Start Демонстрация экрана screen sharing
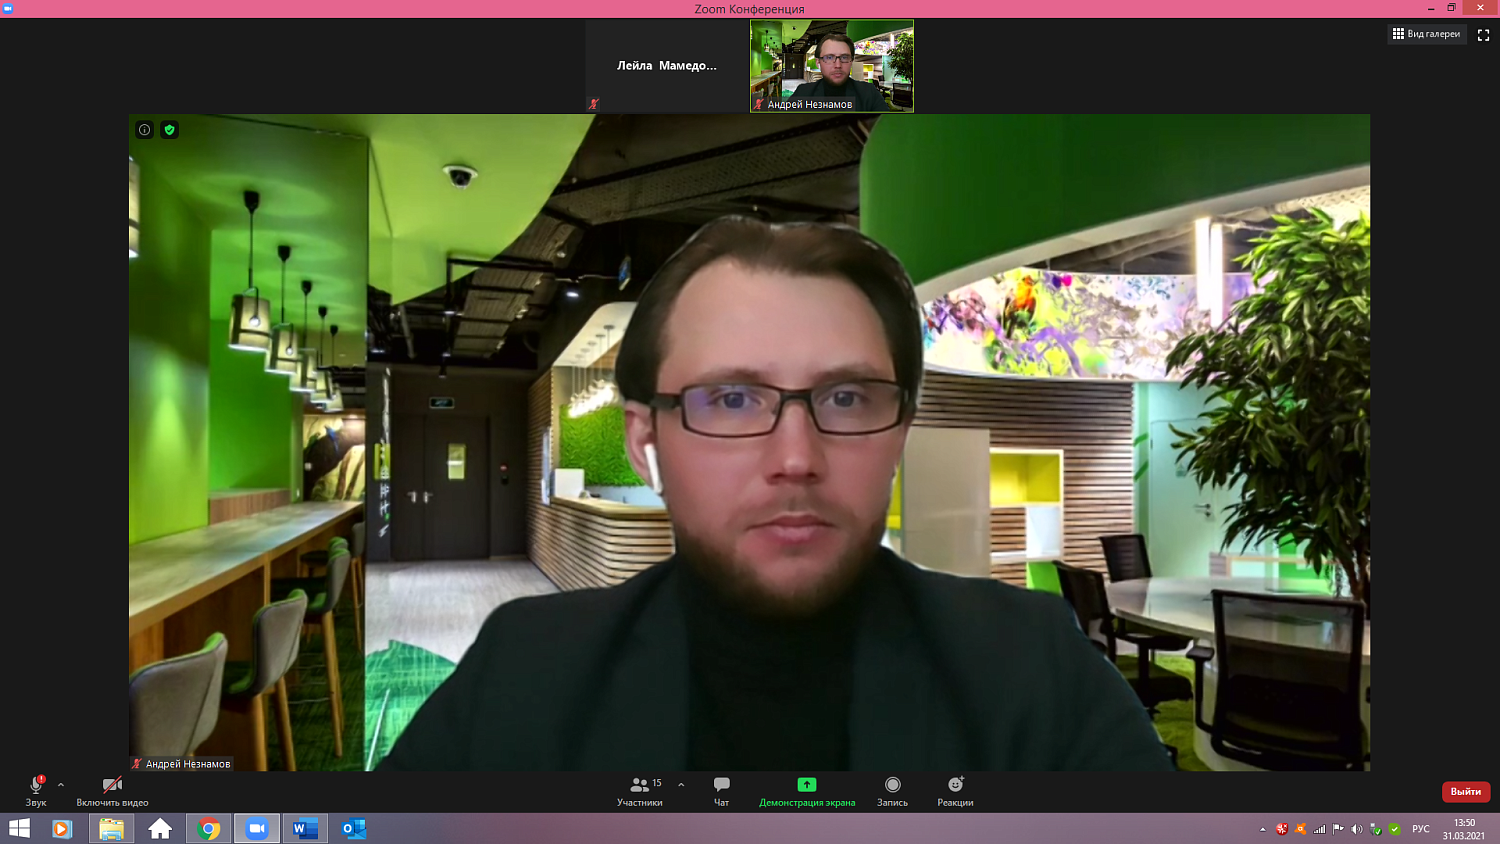The image size is (1500, 844). pyautogui.click(x=807, y=791)
